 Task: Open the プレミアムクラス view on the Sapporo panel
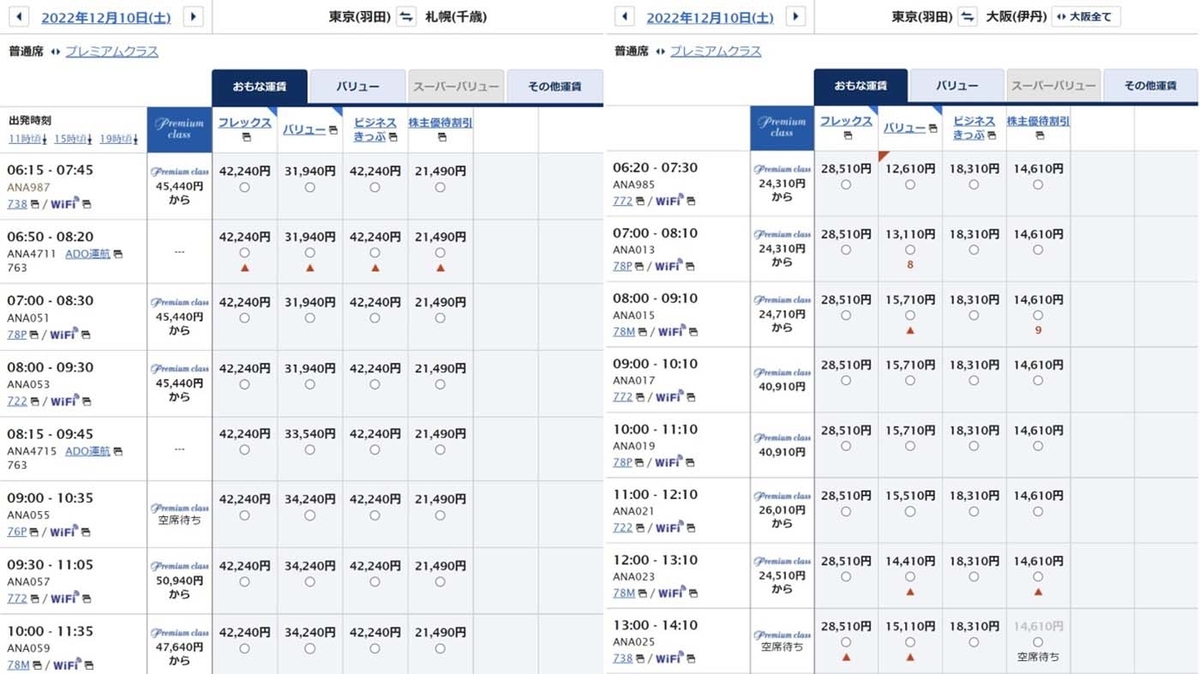pyautogui.click(x=111, y=50)
